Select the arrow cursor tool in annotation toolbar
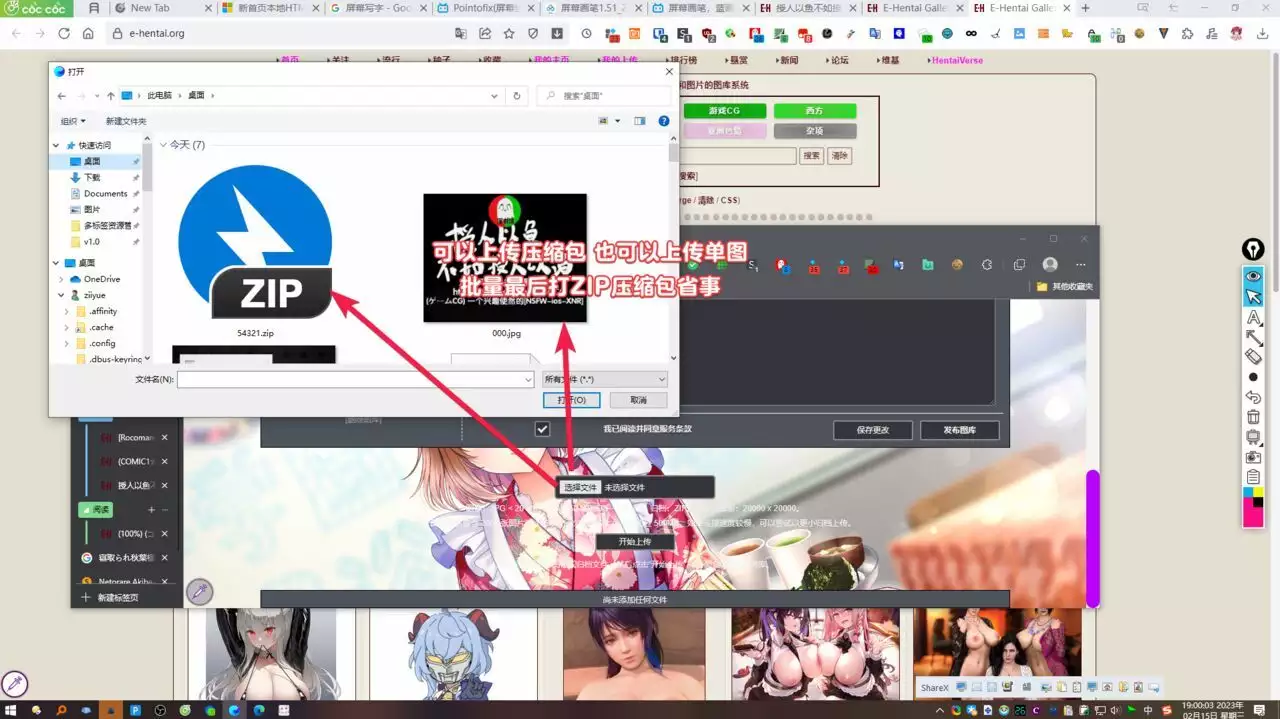The height and width of the screenshot is (719, 1280). click(1253, 297)
